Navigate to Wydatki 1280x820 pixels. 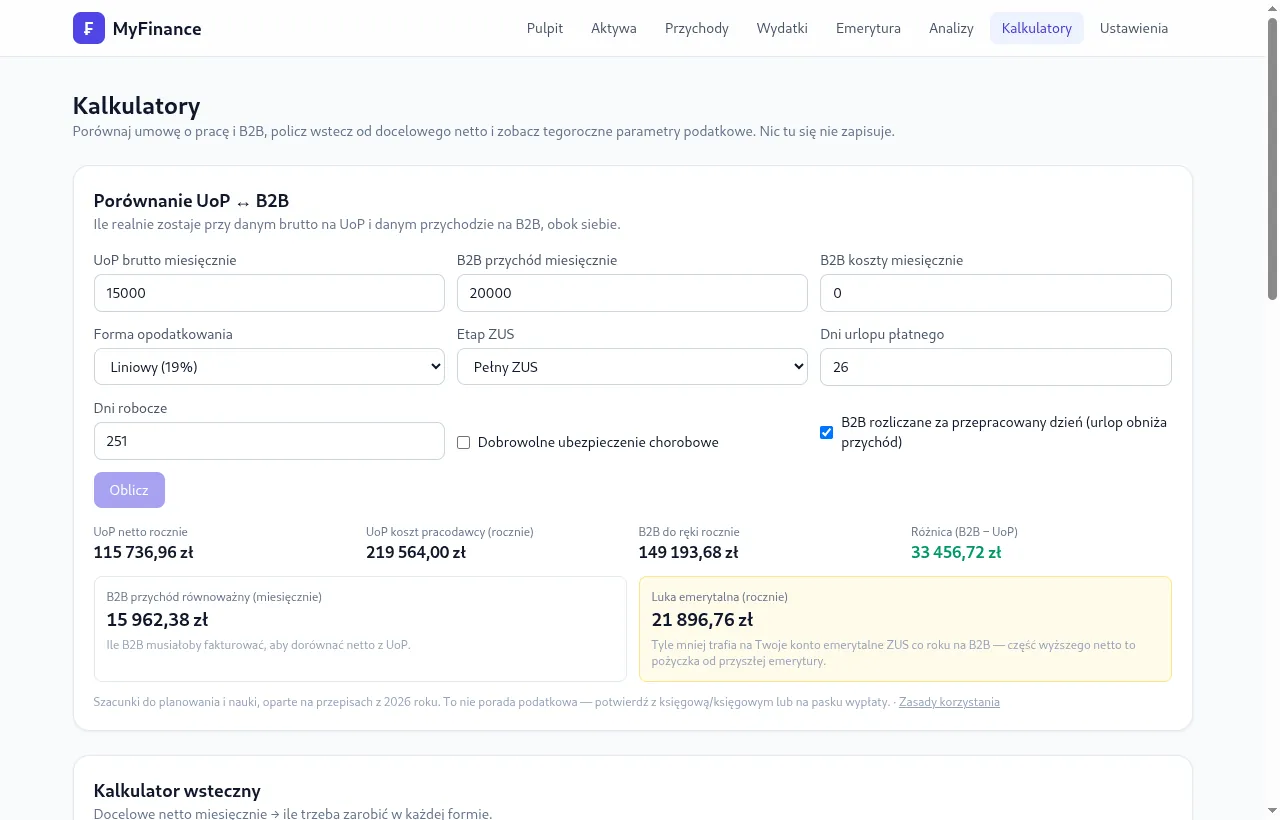point(782,28)
